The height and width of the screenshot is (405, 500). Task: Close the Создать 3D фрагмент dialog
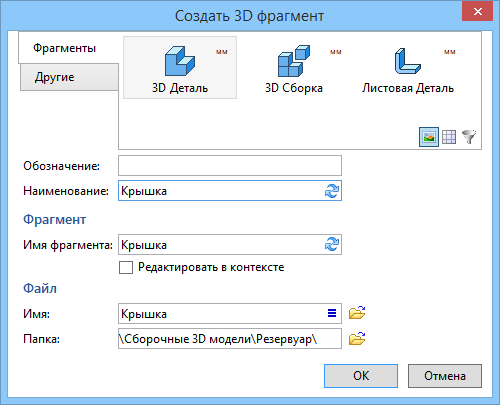click(x=477, y=12)
